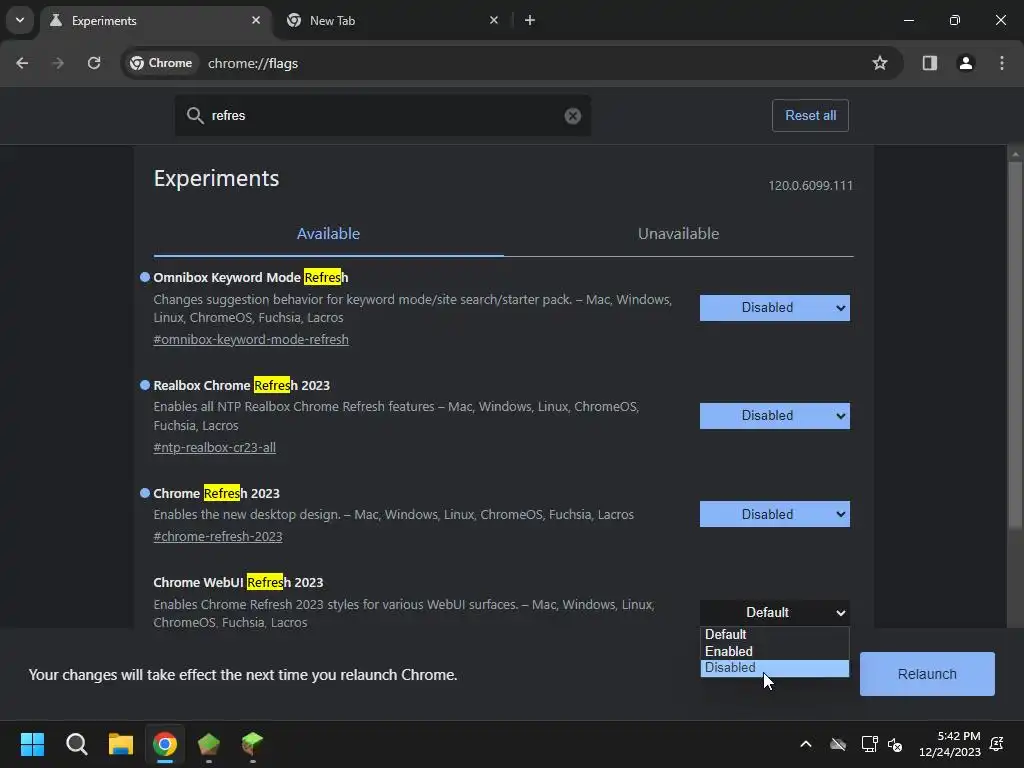
Task: Open the side panel icon
Action: click(x=929, y=63)
